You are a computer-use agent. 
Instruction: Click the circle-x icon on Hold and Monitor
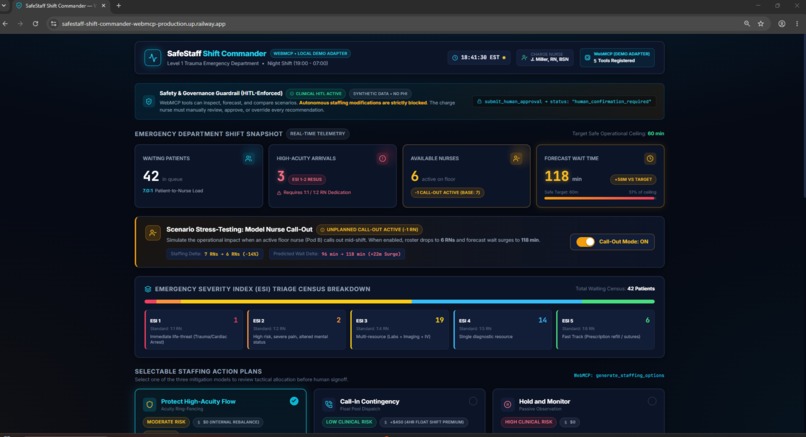click(x=507, y=405)
